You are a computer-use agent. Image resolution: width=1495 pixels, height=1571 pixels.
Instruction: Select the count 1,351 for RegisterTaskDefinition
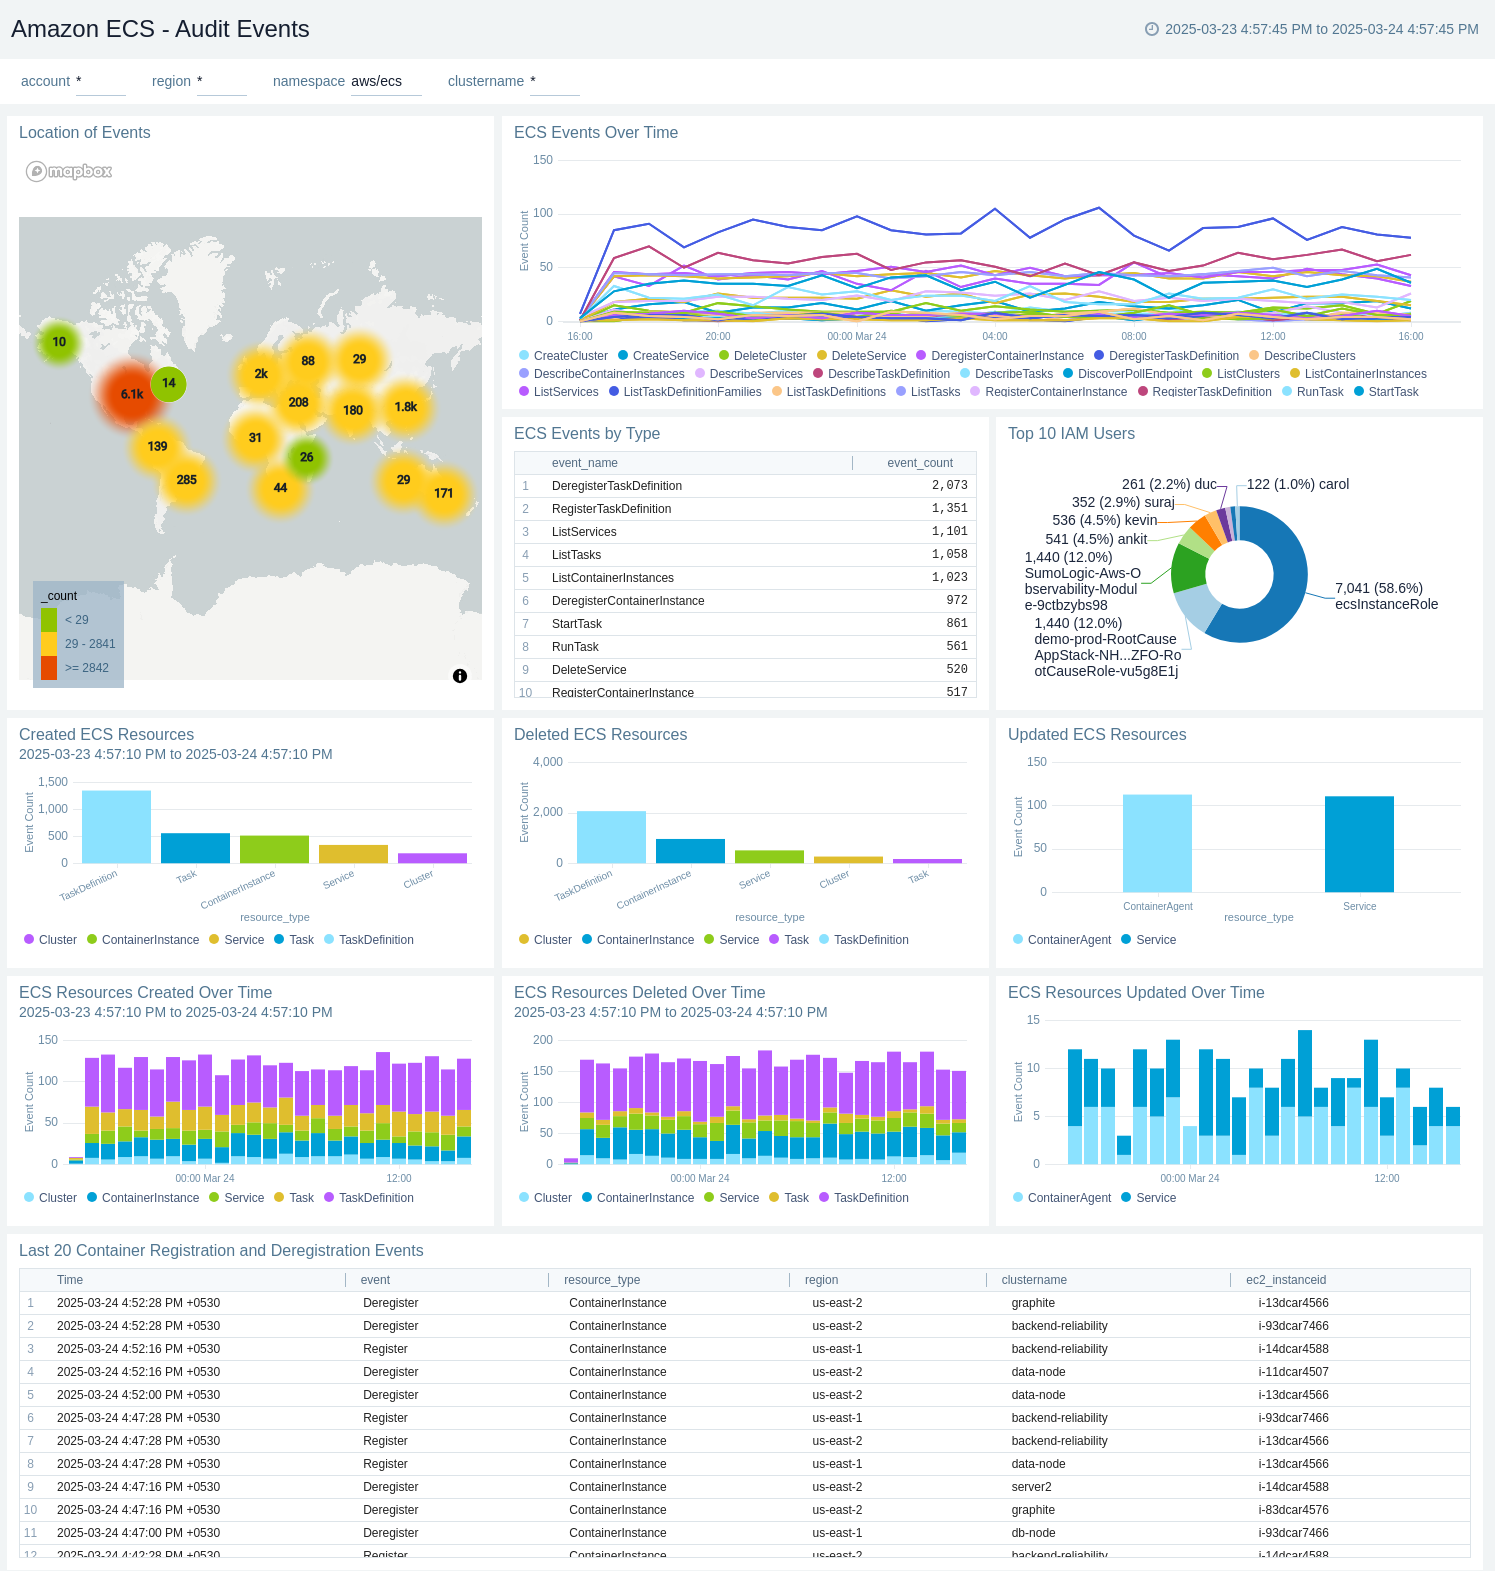click(x=950, y=509)
